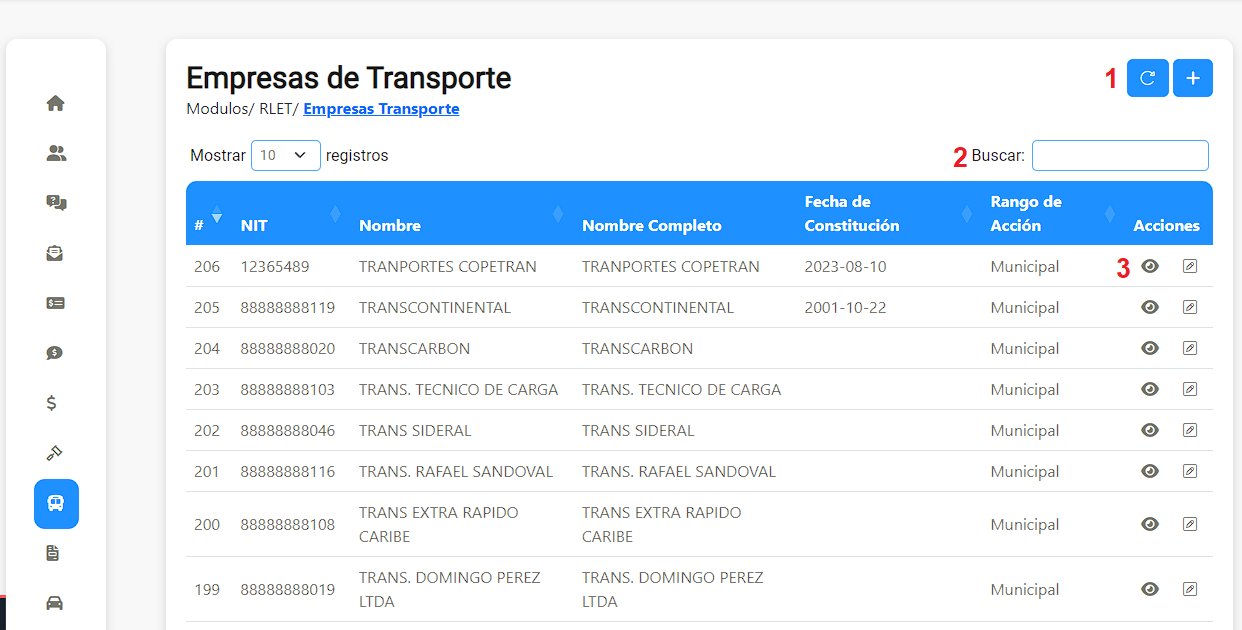Click the NIT value 88888888108
1242x630 pixels.
point(288,525)
